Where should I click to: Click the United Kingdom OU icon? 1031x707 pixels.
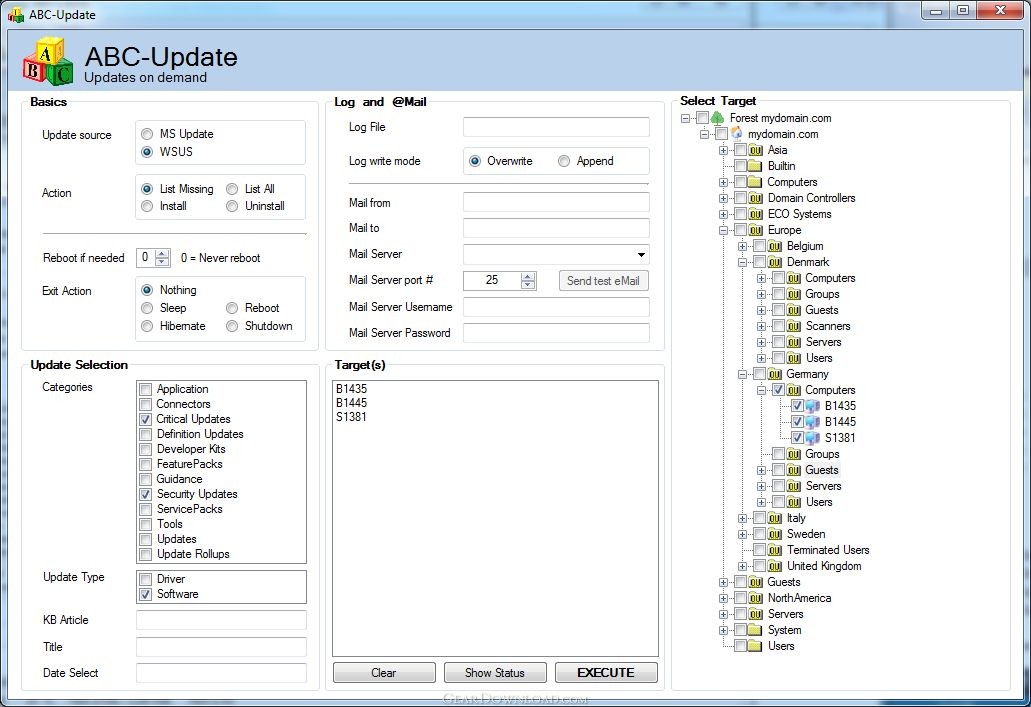pos(775,566)
